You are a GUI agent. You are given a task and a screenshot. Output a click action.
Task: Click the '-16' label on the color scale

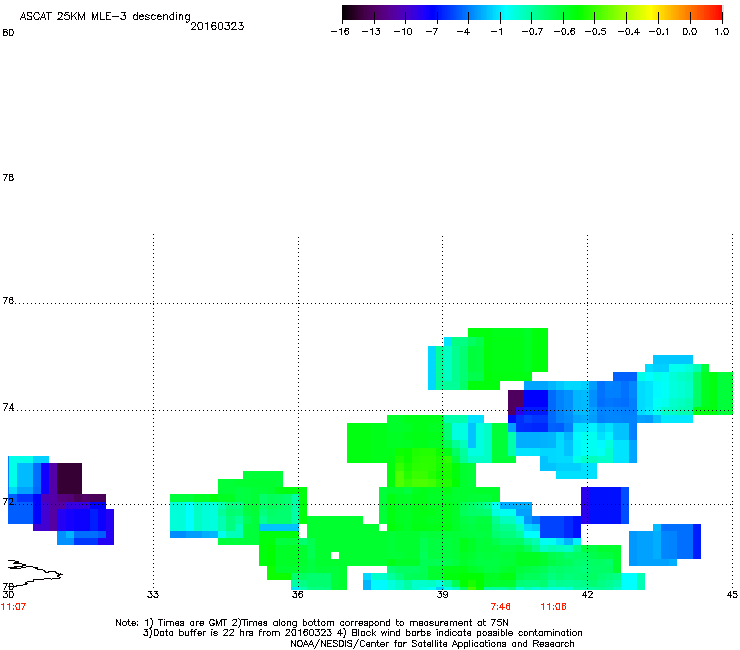pos(340,32)
